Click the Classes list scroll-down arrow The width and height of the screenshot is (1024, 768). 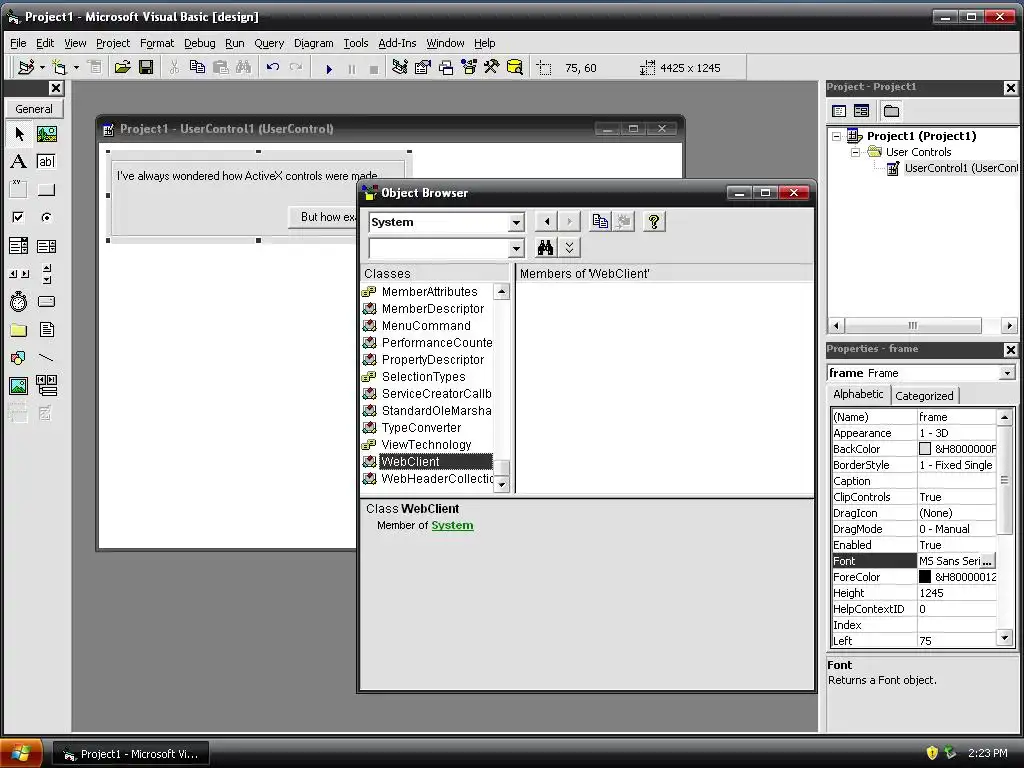coord(502,485)
